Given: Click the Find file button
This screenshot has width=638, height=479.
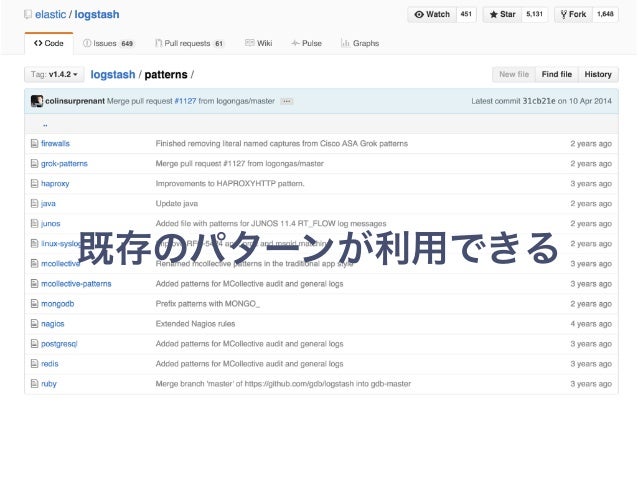Looking at the screenshot, I should tap(557, 74).
